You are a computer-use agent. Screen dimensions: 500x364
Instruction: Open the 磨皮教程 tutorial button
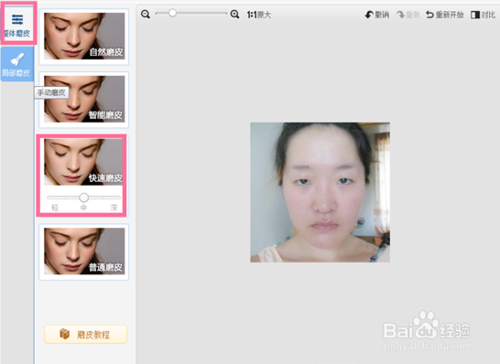[x=86, y=334]
